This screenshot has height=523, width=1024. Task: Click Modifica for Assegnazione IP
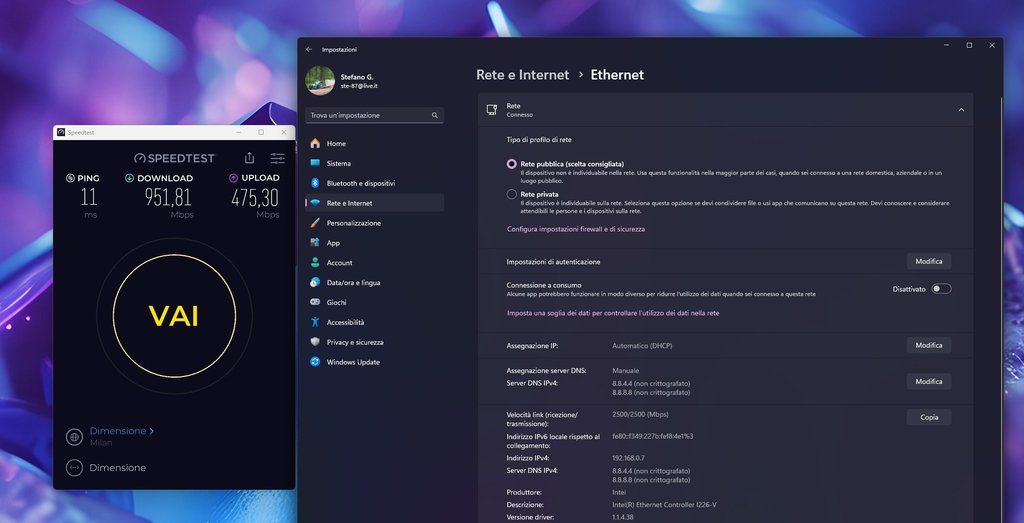[x=929, y=345]
